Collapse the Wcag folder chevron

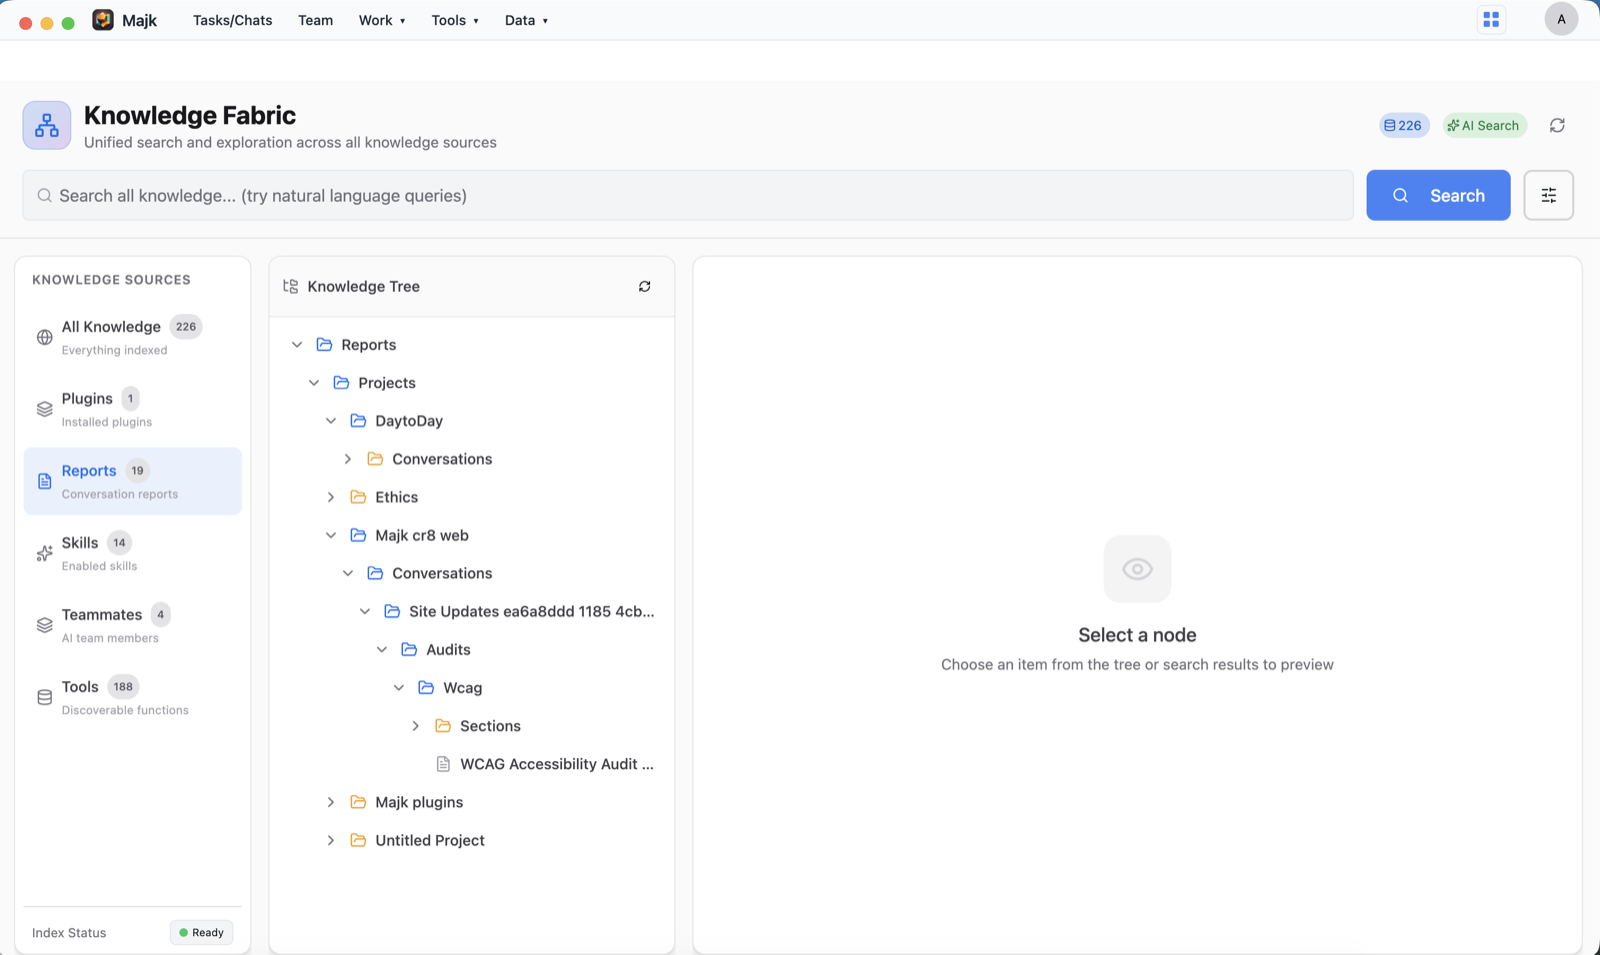399,687
